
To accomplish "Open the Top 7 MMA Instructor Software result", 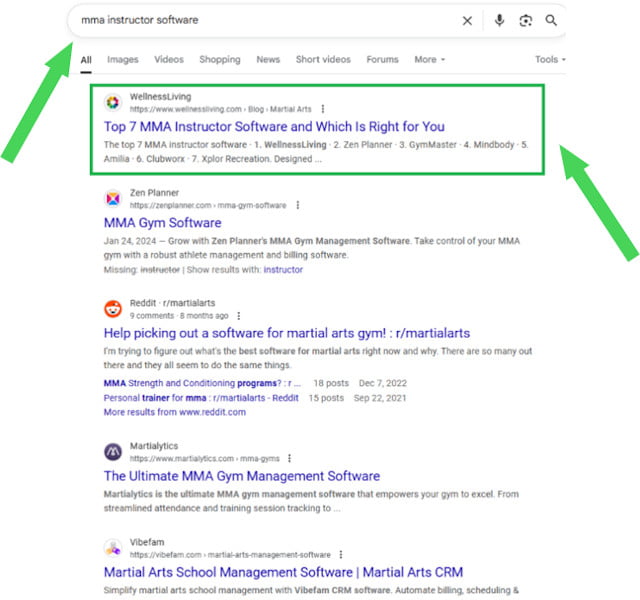I will pos(274,127).
